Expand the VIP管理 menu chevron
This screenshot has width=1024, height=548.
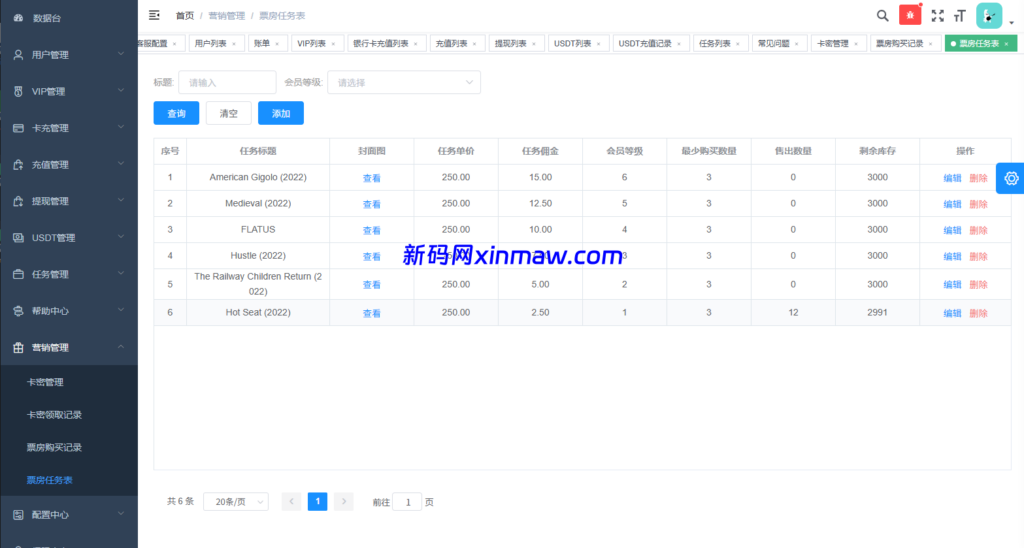[x=121, y=91]
